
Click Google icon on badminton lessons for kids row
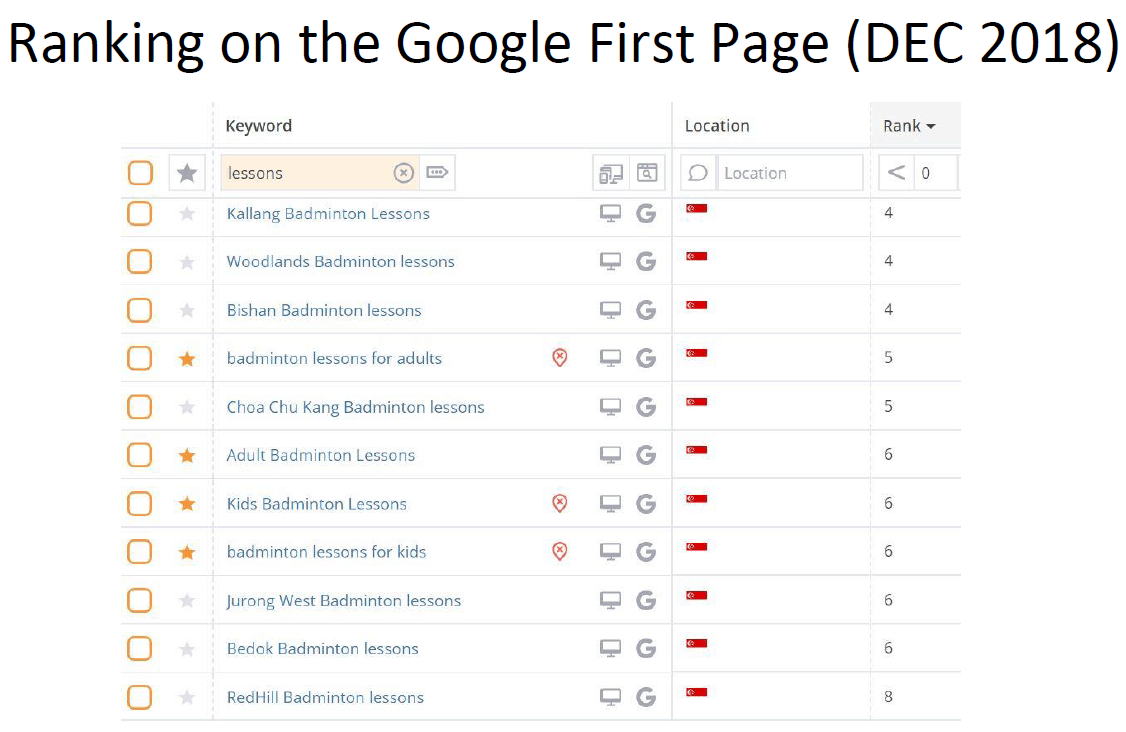(646, 552)
